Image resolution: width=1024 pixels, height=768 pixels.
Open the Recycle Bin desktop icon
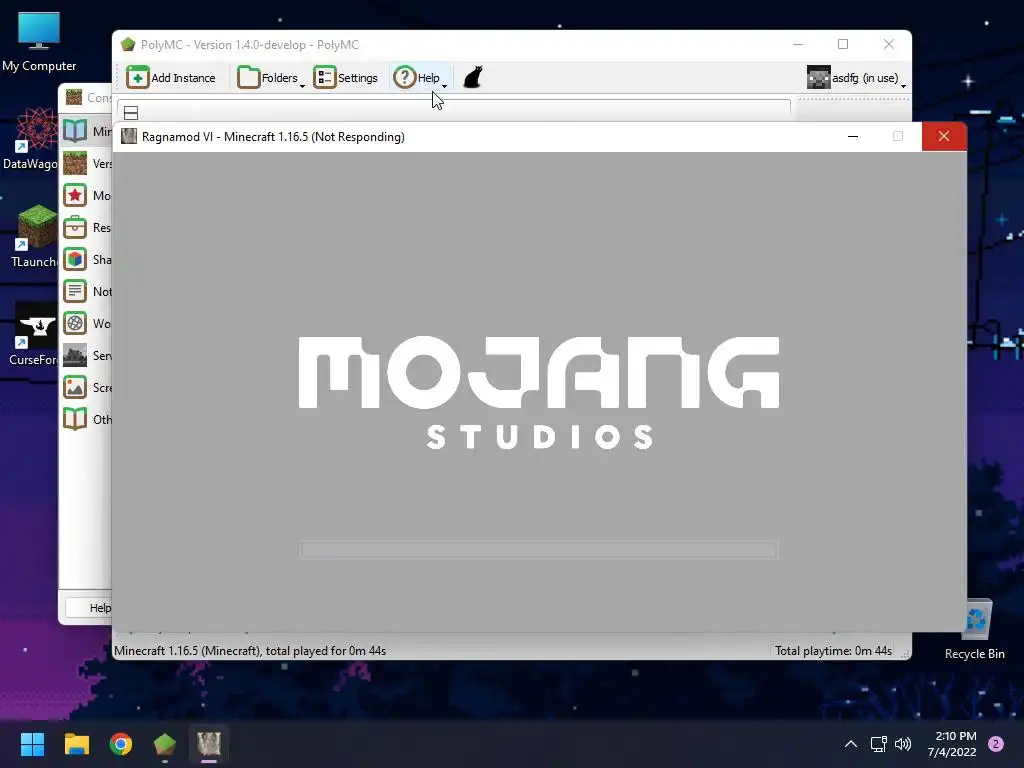975,630
